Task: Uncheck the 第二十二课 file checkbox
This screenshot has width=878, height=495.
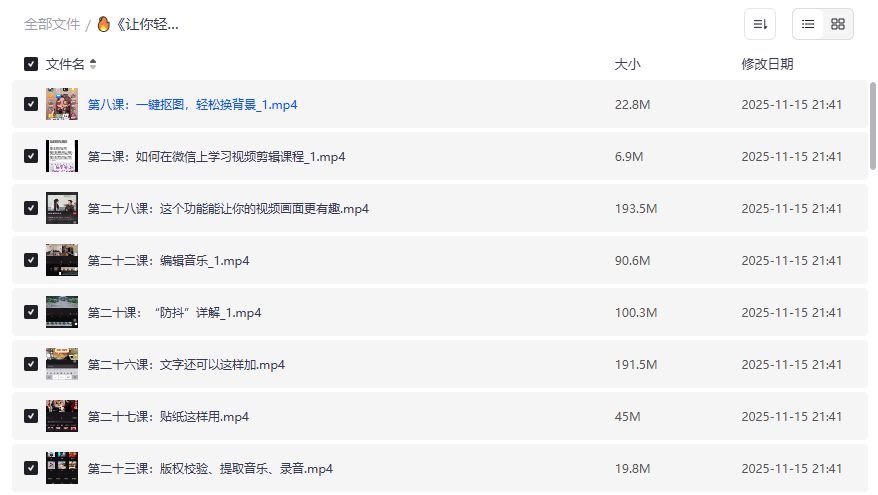Action: [31, 260]
